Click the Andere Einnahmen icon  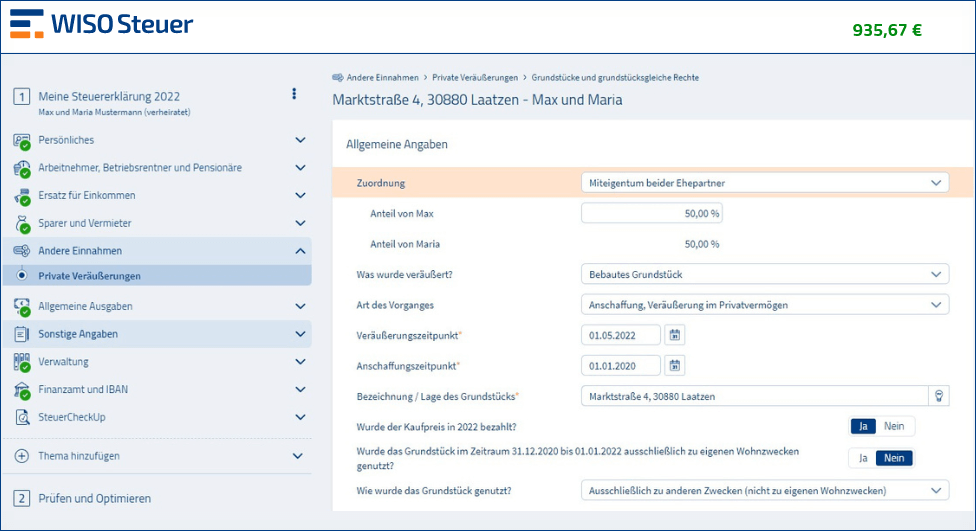pyautogui.click(x=22, y=251)
